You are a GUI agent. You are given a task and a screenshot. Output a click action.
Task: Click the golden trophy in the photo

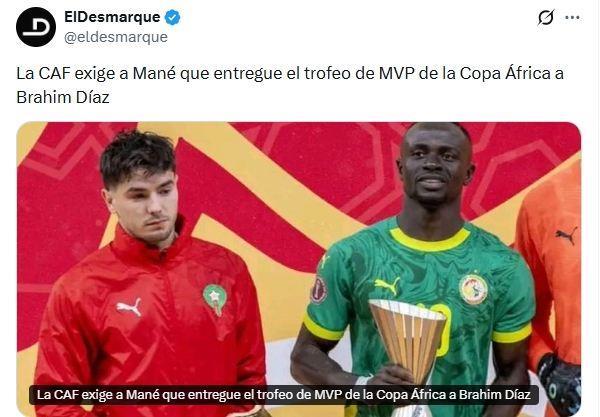(408, 340)
